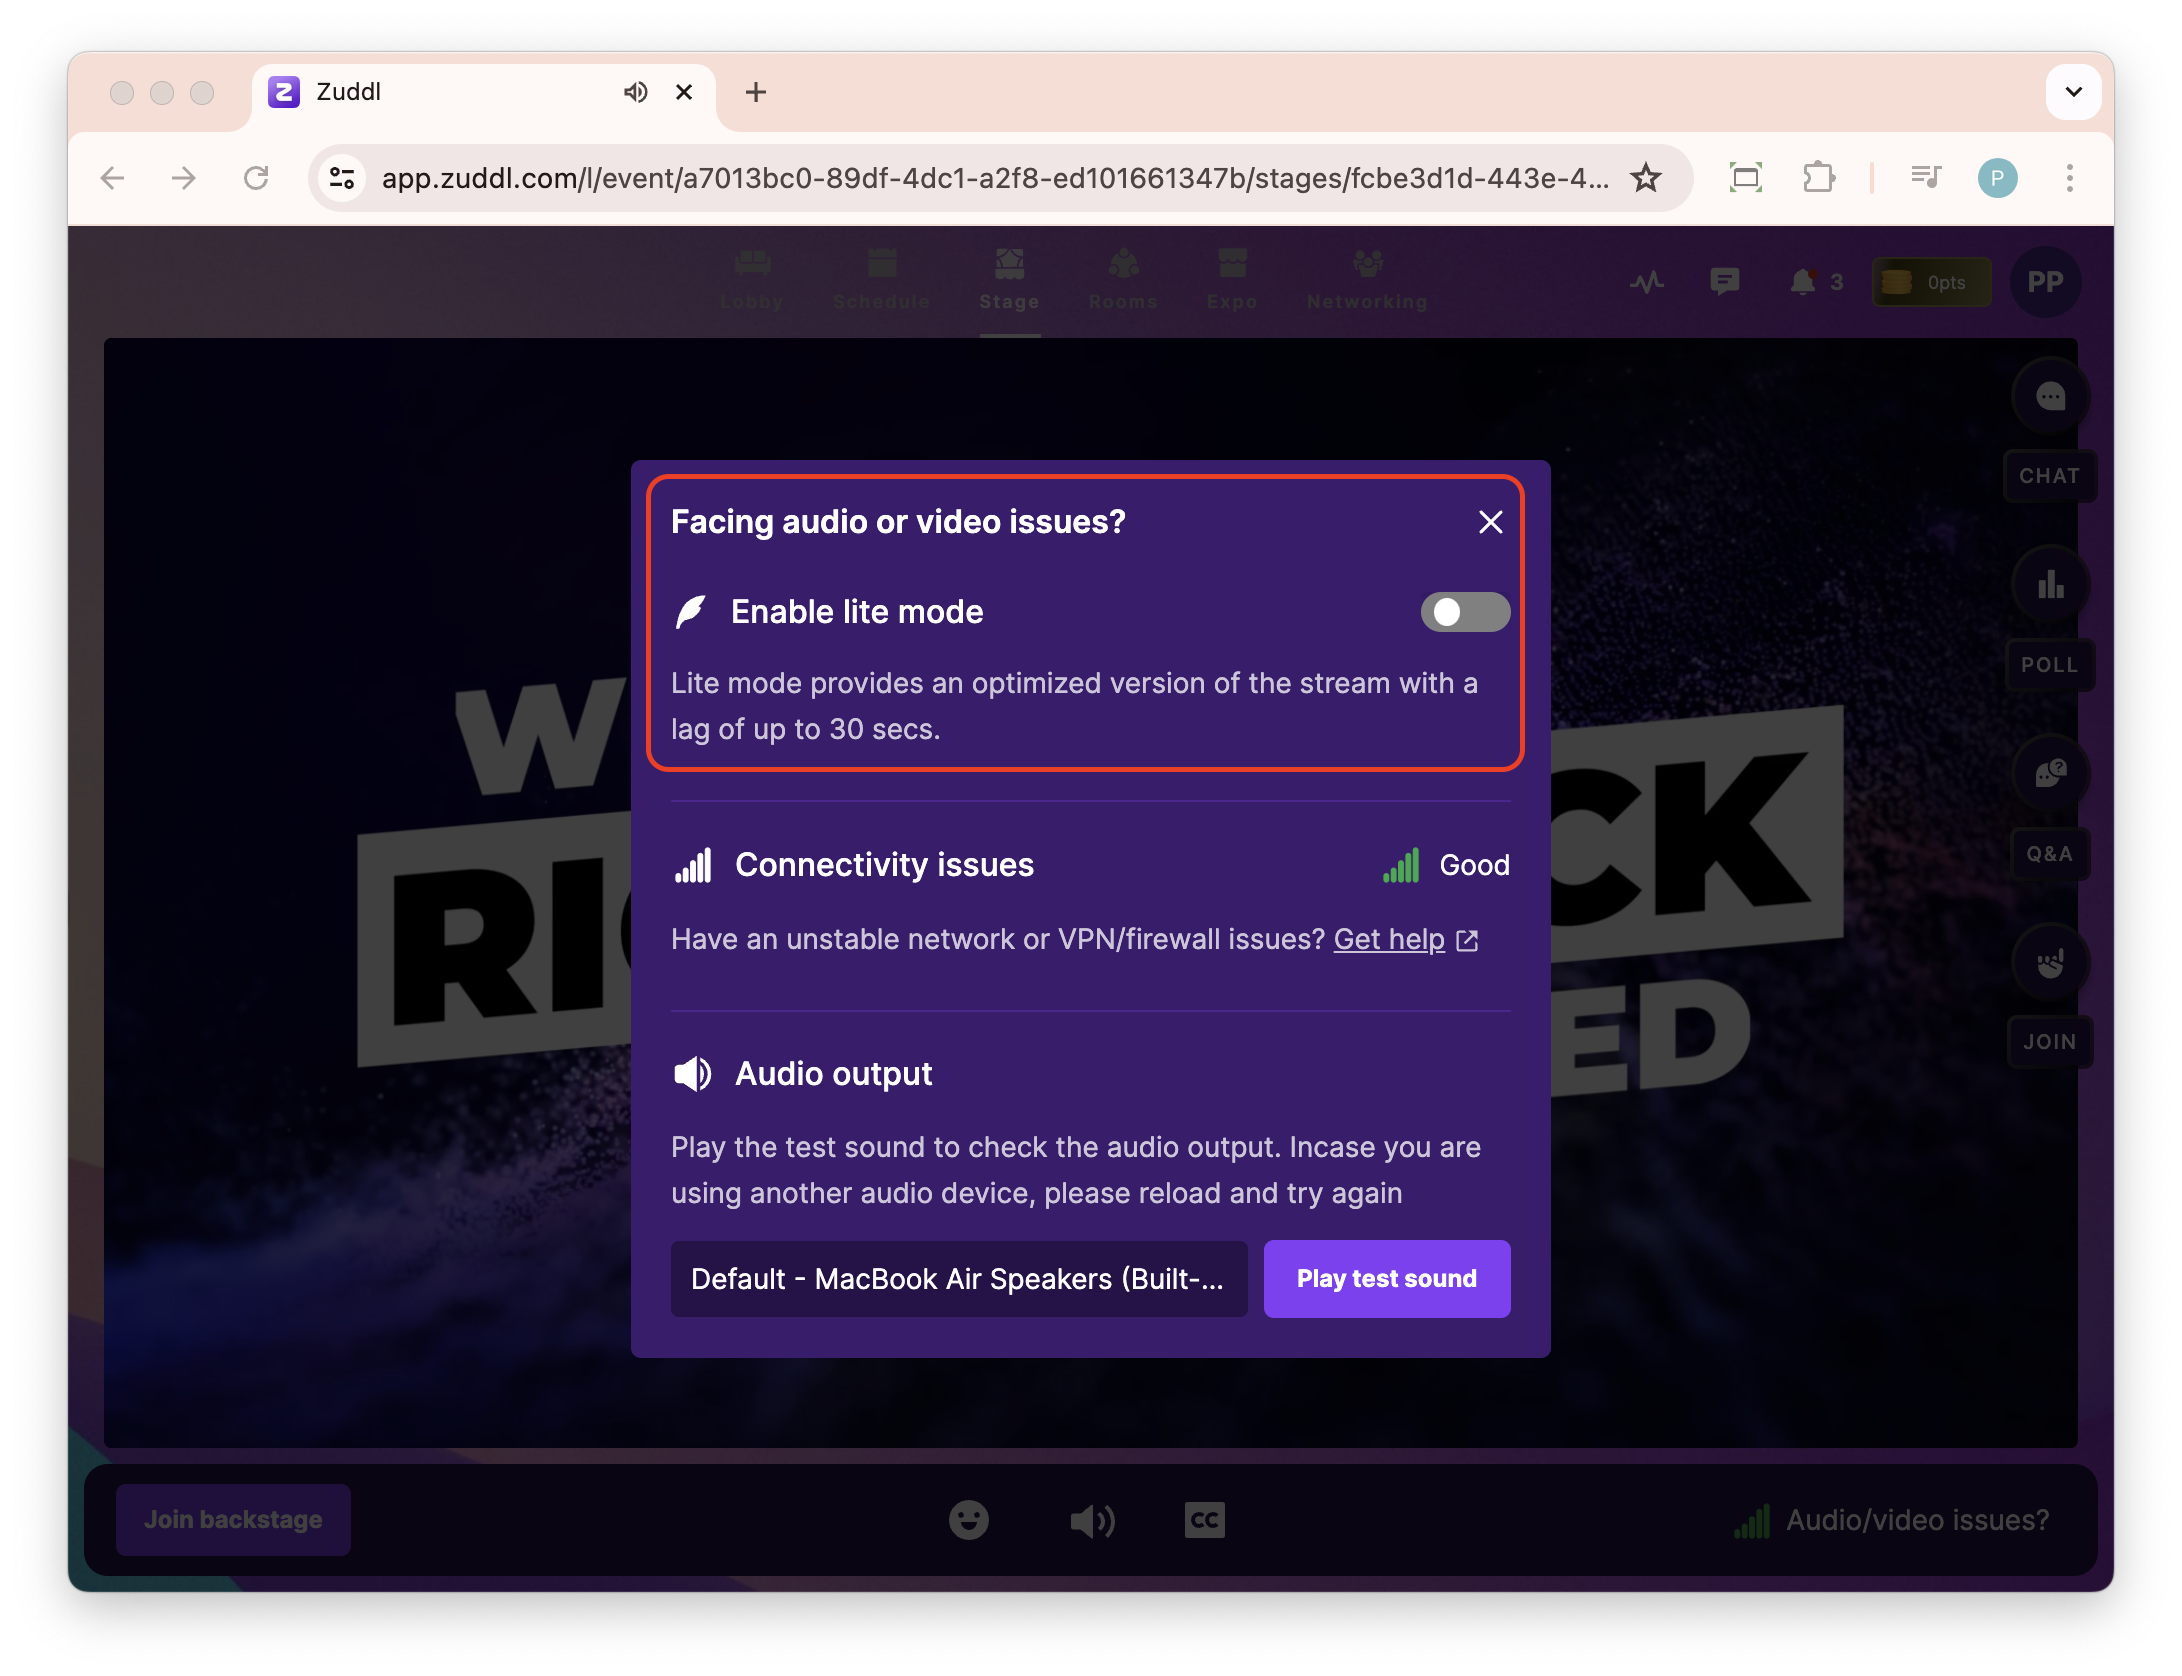Close the audio/video issues dialog
Screen dimensions: 2182x1676
pos(1490,522)
